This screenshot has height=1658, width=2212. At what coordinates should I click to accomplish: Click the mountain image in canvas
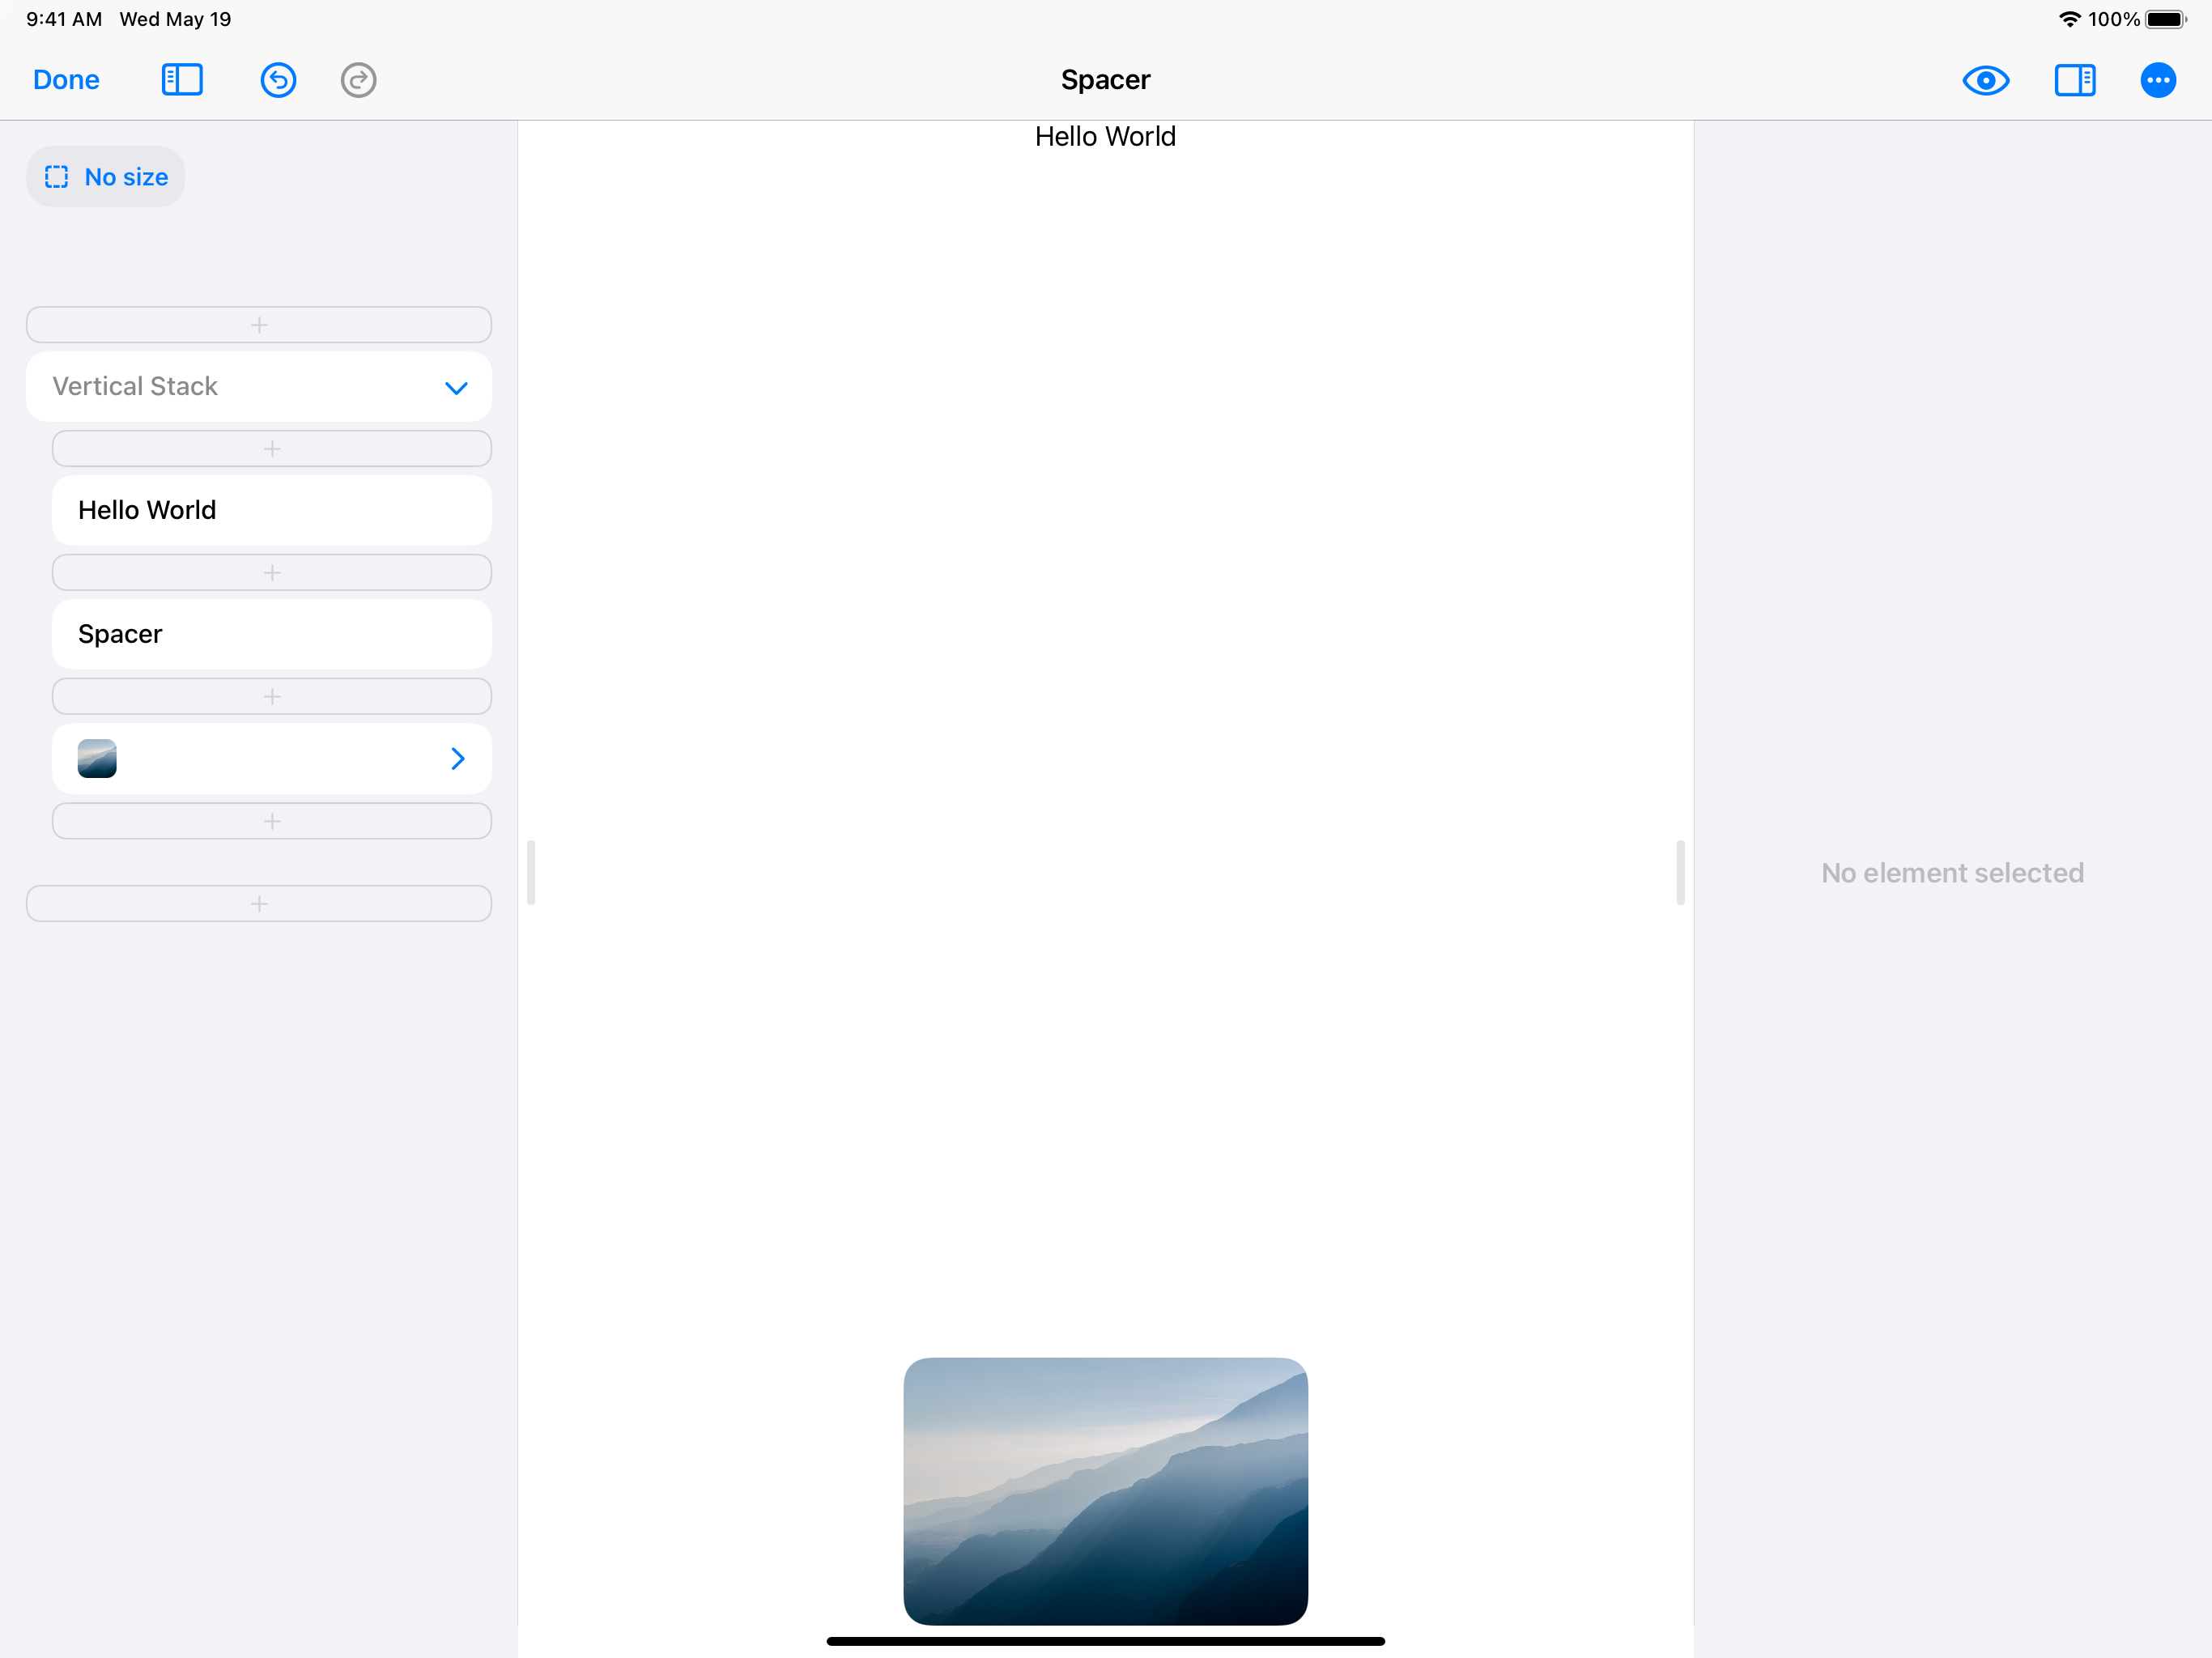(1105, 1490)
